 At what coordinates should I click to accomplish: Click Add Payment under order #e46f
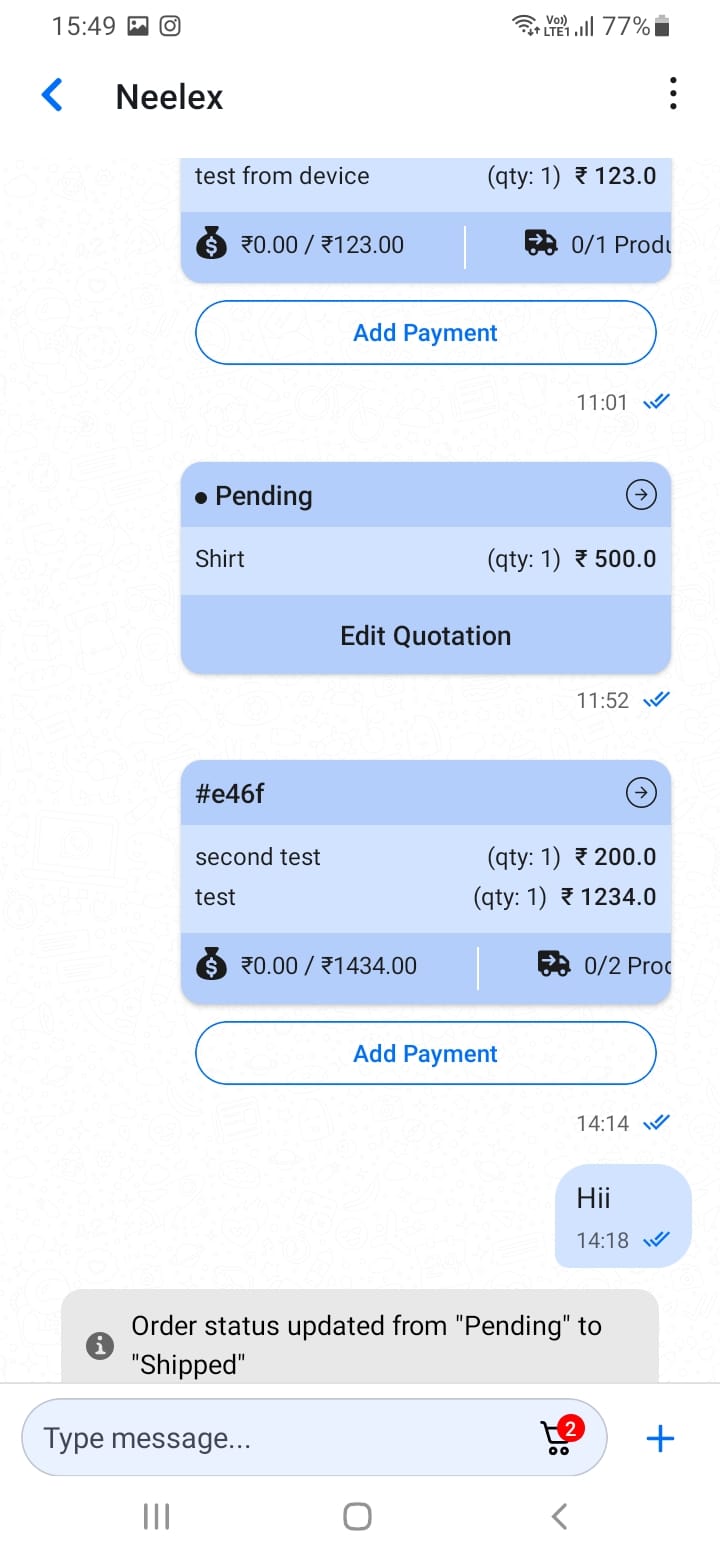click(x=425, y=1053)
